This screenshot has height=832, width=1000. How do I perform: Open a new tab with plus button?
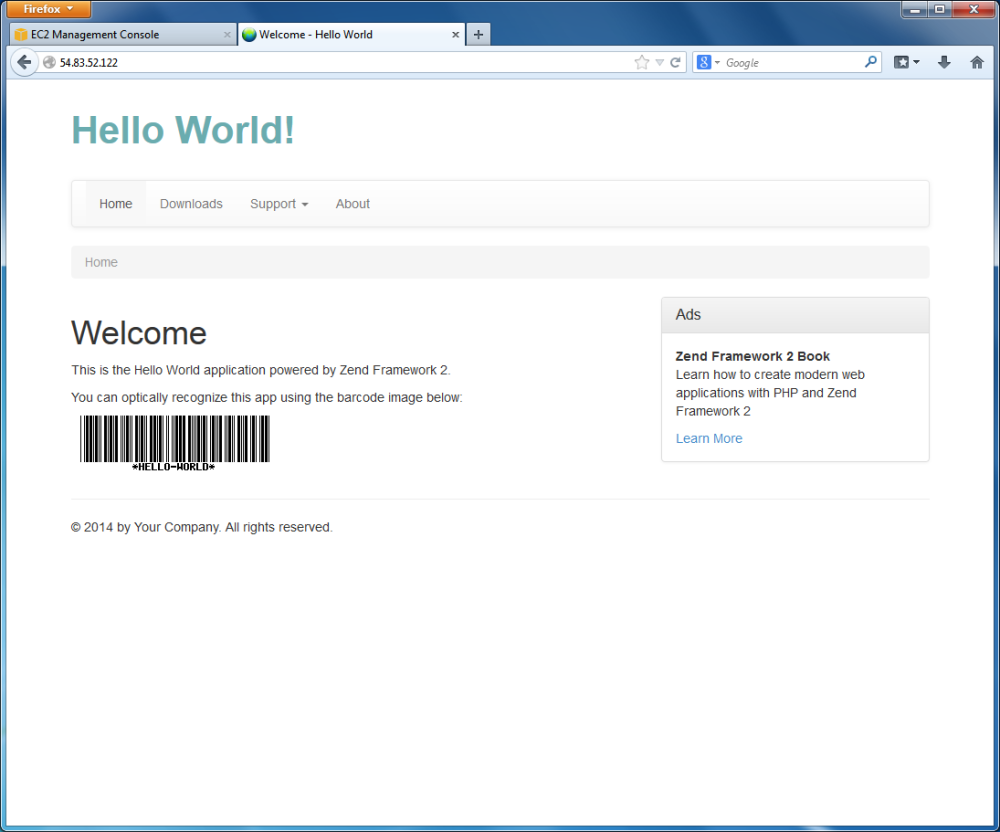pyautogui.click(x=478, y=34)
